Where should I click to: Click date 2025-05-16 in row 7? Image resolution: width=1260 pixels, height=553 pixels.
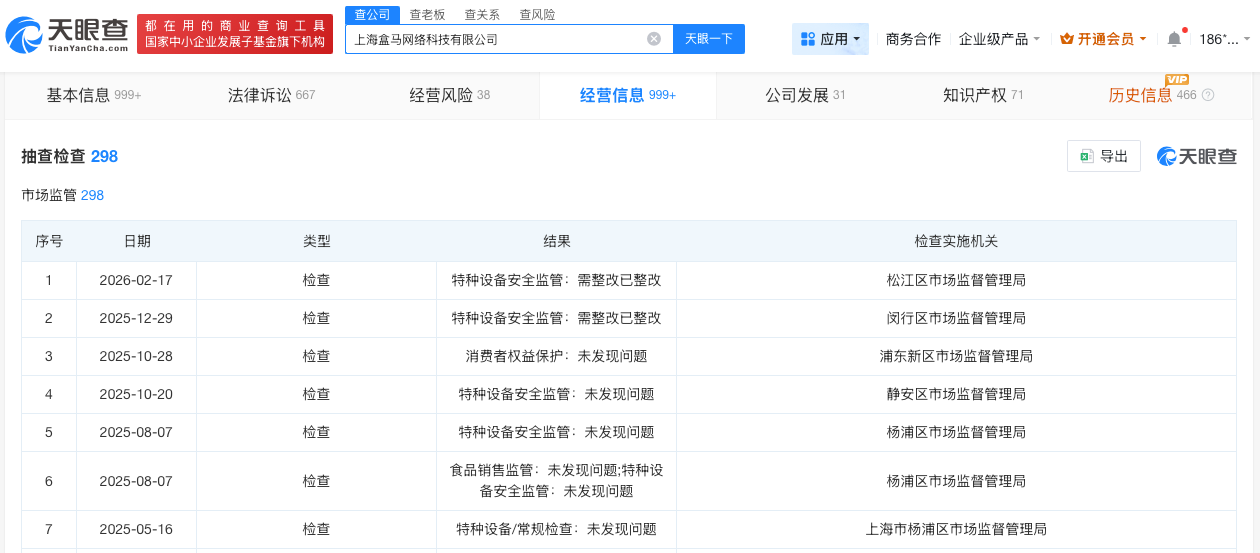(x=136, y=529)
